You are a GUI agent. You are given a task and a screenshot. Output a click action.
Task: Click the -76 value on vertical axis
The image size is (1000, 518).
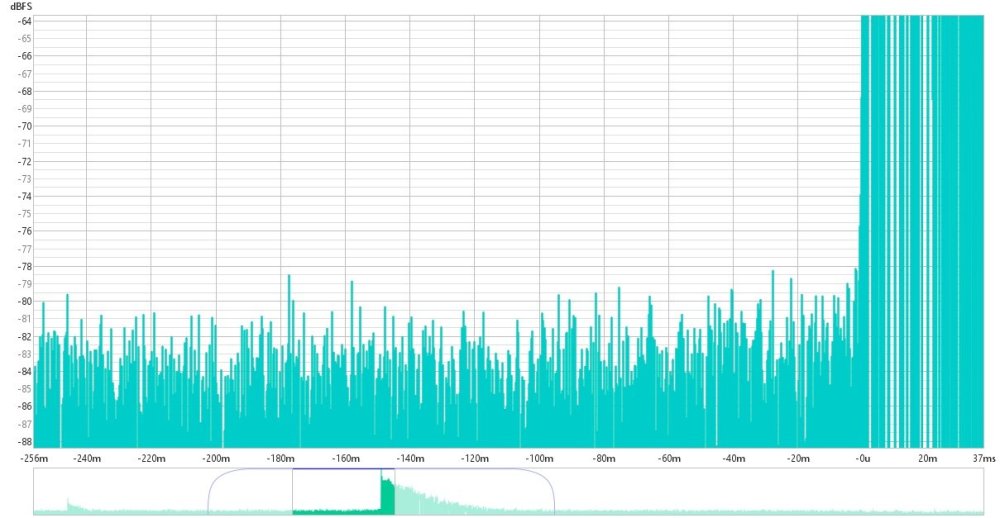(24, 232)
